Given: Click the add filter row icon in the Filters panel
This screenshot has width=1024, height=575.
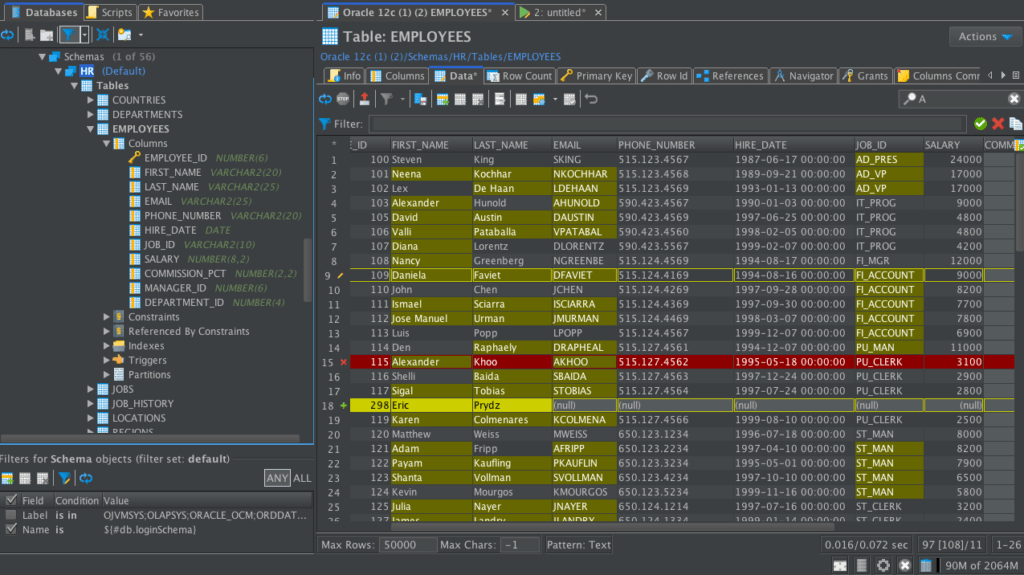Looking at the screenshot, I should (8, 478).
